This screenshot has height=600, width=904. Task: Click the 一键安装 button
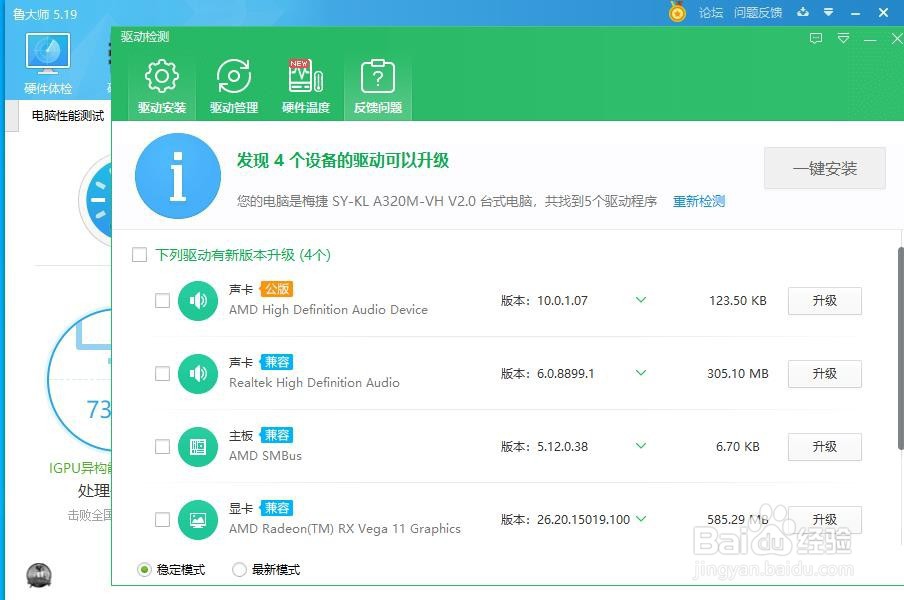coord(824,168)
